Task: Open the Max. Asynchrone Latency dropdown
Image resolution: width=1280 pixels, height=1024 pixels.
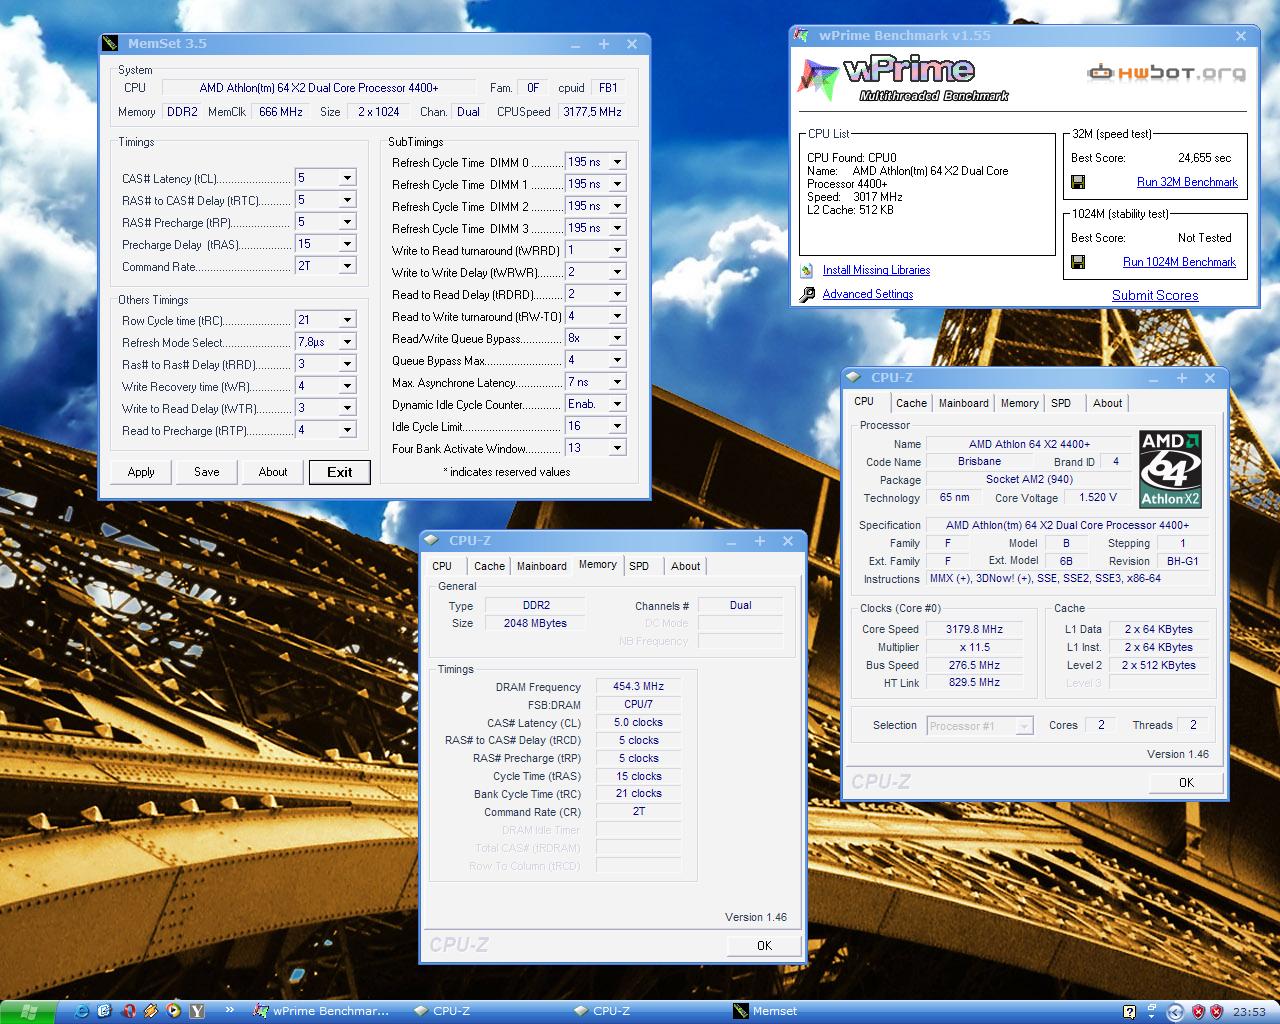Action: coord(617,382)
